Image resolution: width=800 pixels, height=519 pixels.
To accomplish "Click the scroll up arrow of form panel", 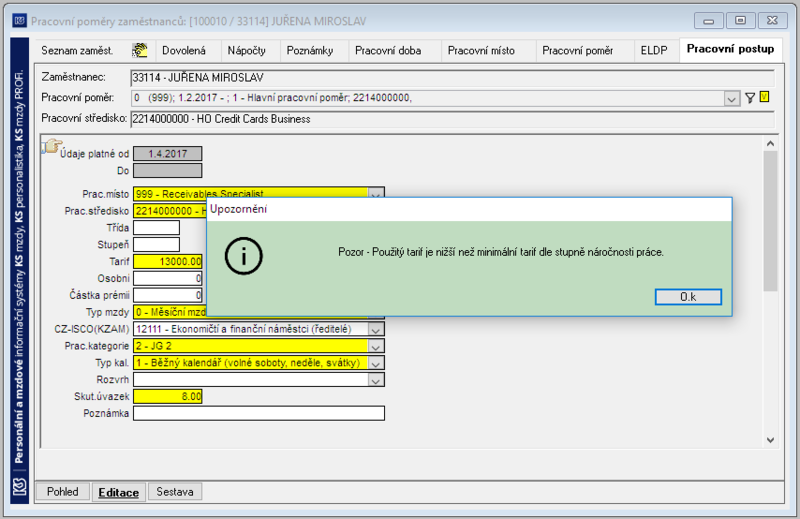I will 770,143.
